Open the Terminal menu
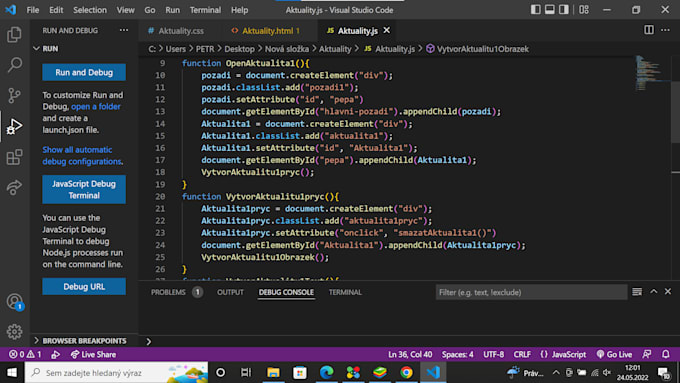The image size is (680, 383). click(x=205, y=10)
